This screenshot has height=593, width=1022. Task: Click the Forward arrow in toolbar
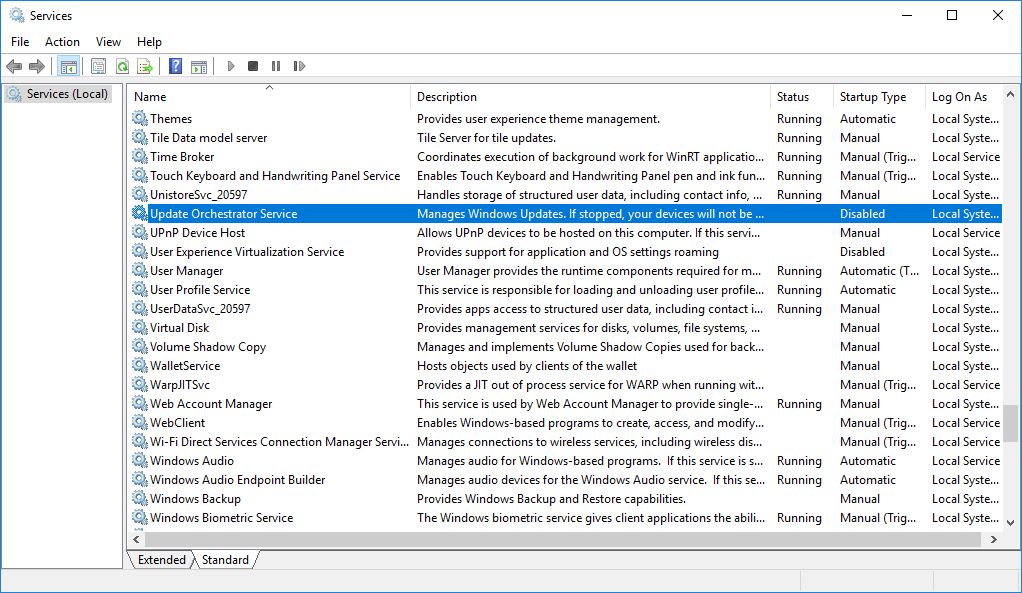(37, 66)
